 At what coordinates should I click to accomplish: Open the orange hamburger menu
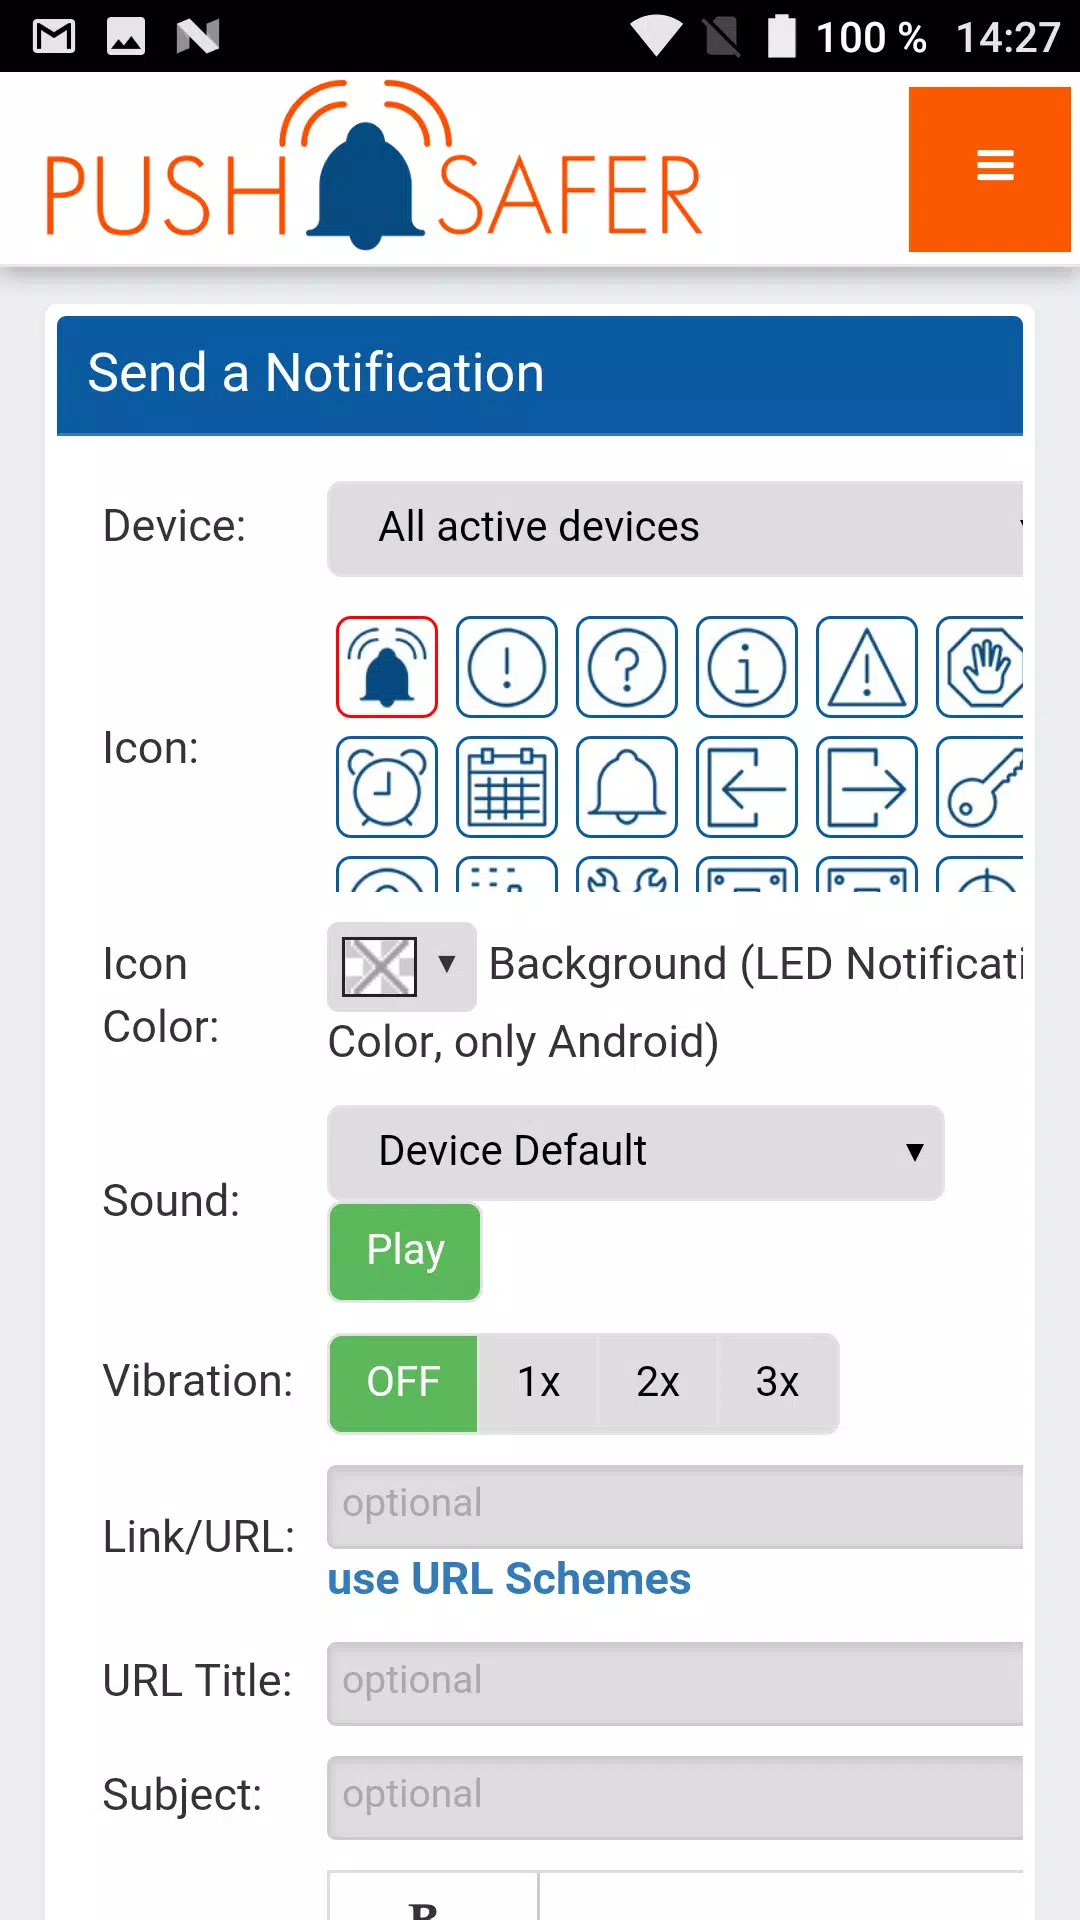990,169
